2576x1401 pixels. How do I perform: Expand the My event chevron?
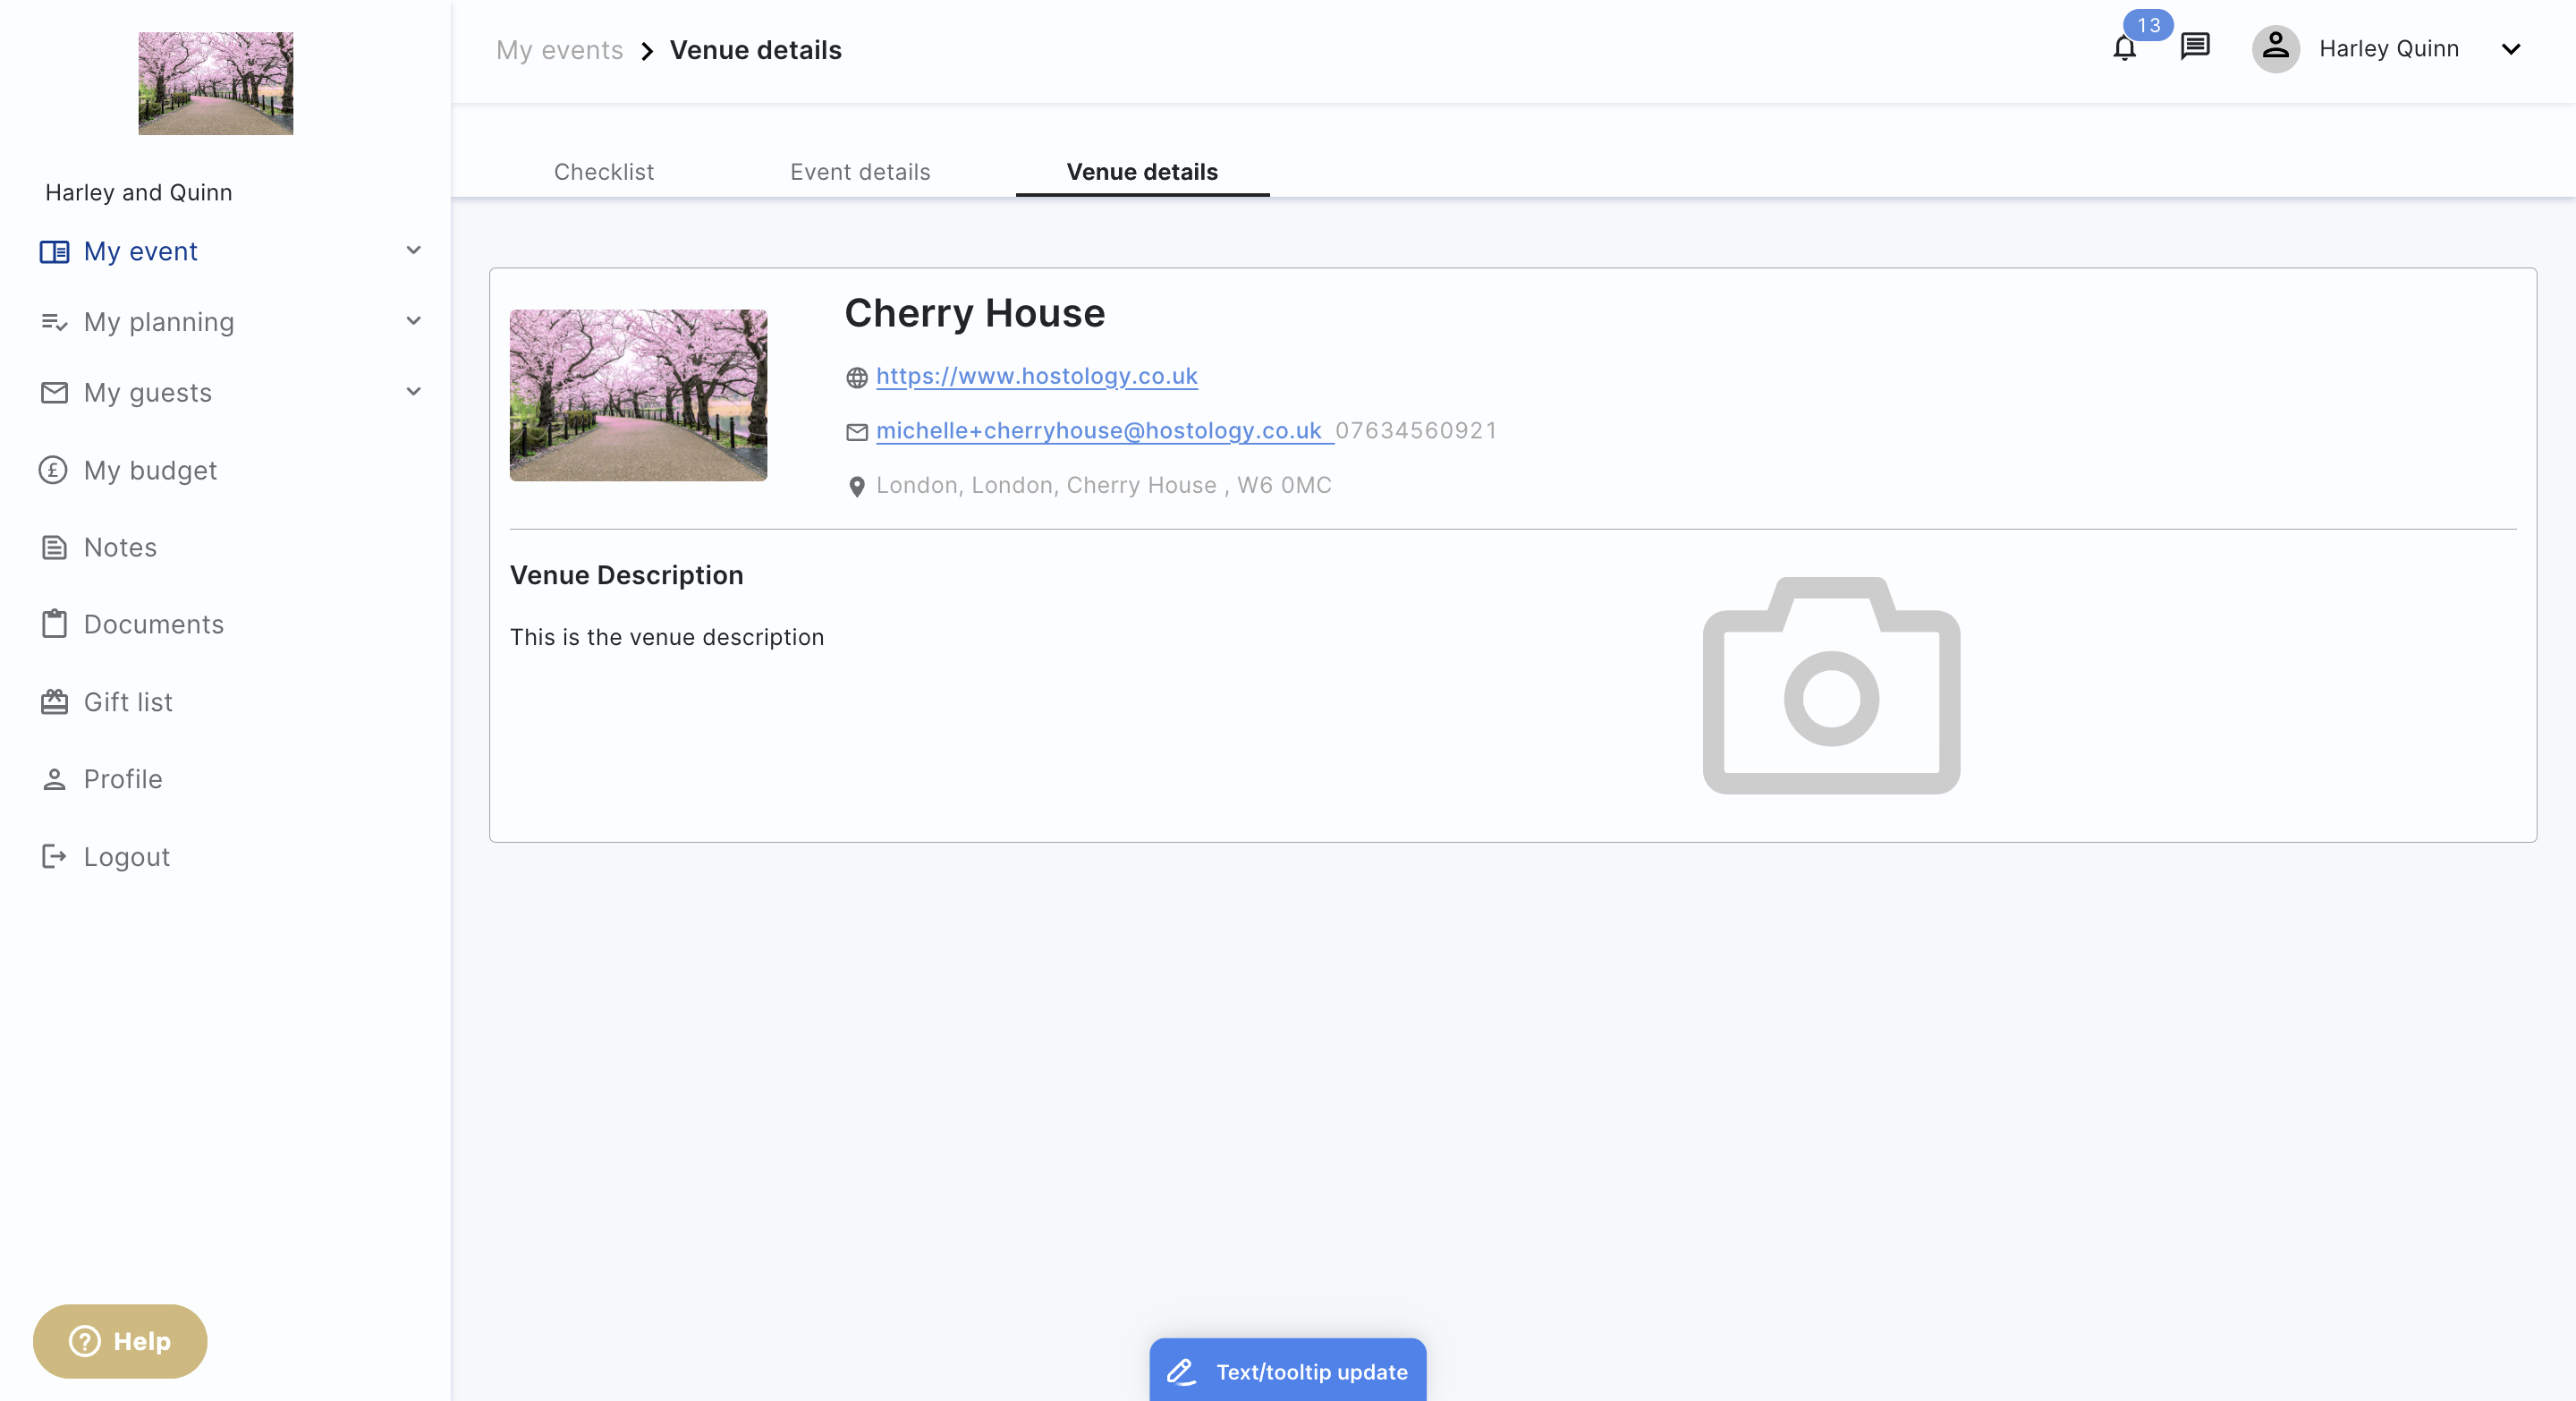coord(413,250)
